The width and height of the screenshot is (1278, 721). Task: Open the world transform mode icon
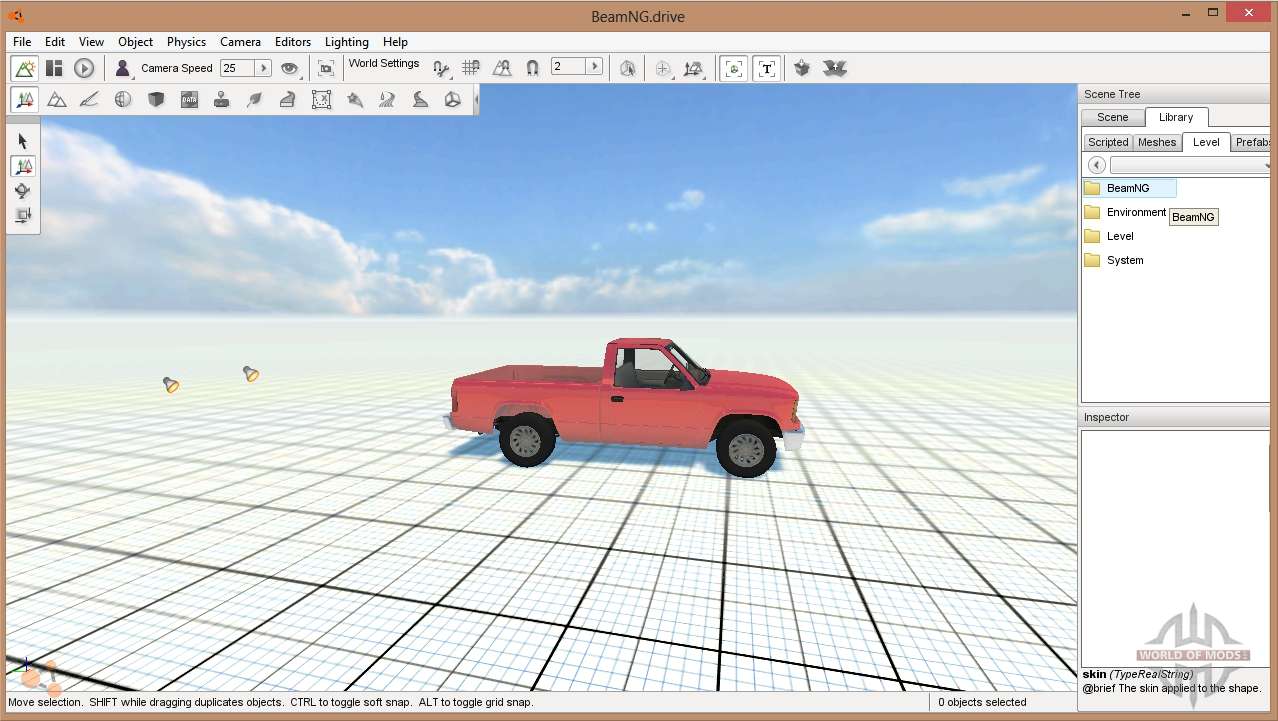[x=693, y=68]
